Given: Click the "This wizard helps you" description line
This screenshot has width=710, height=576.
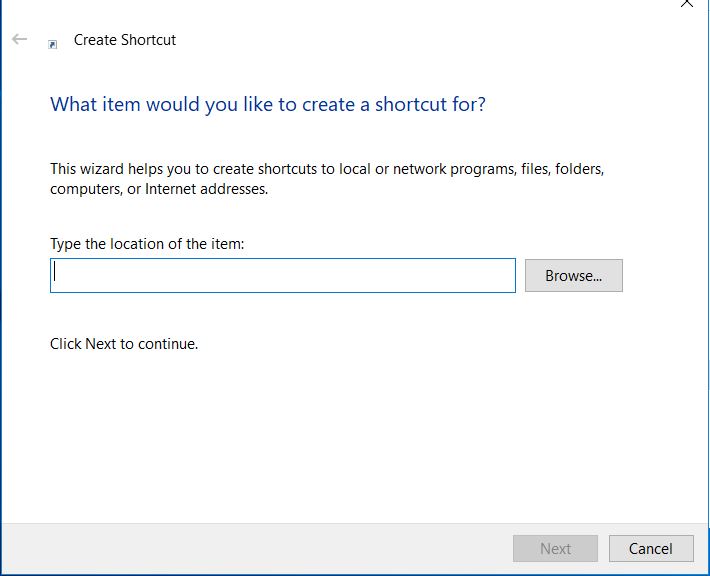Looking at the screenshot, I should coord(327,168).
